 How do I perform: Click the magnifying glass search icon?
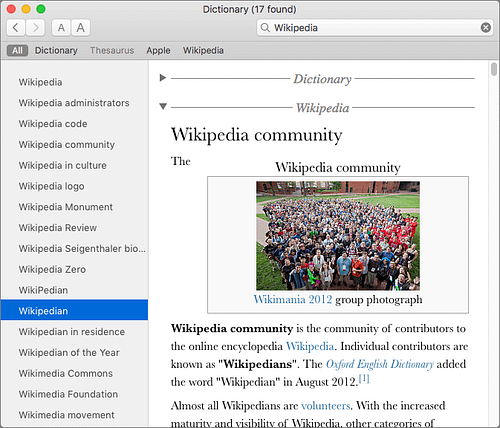pos(265,28)
